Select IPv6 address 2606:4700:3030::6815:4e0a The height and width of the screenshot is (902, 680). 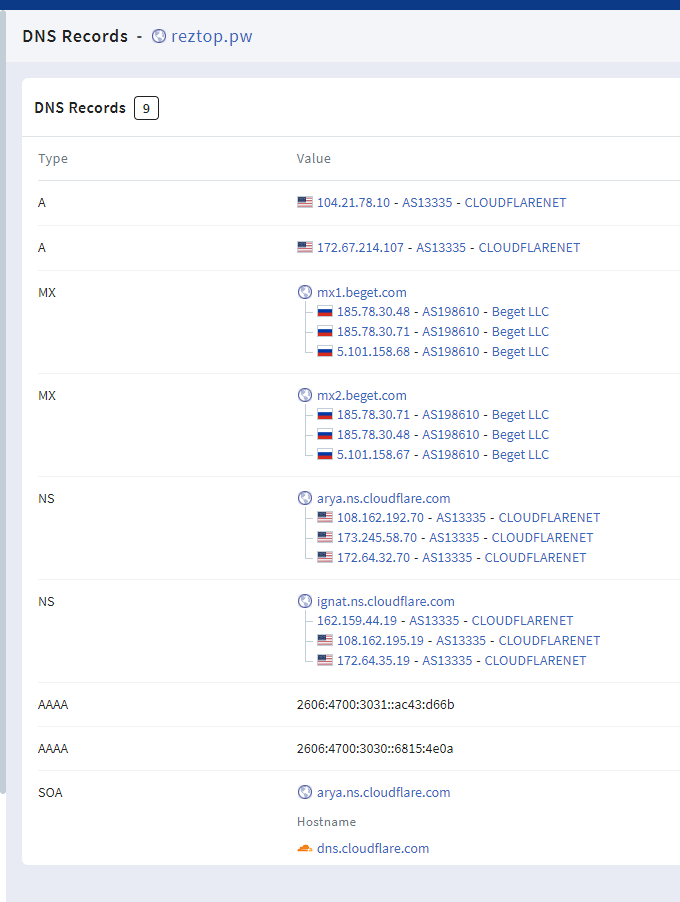pyautogui.click(x=375, y=748)
